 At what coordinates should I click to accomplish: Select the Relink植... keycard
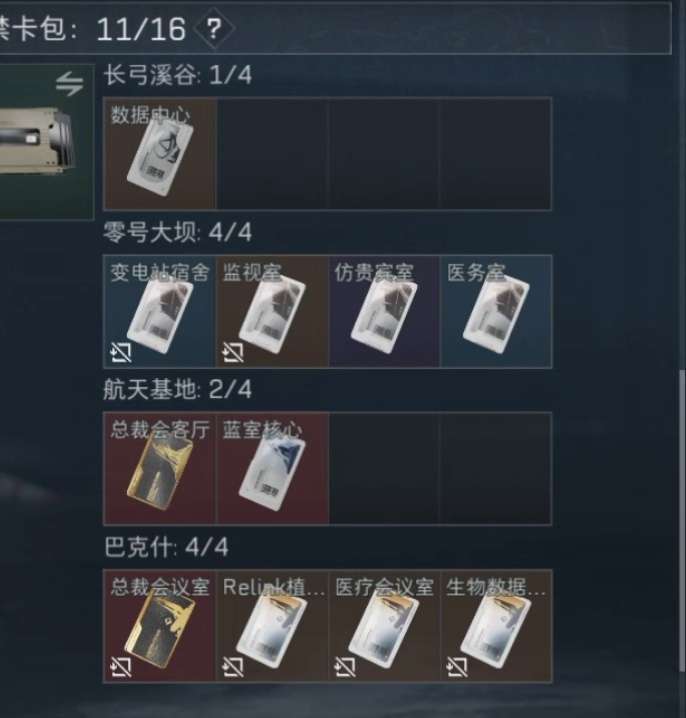272,626
